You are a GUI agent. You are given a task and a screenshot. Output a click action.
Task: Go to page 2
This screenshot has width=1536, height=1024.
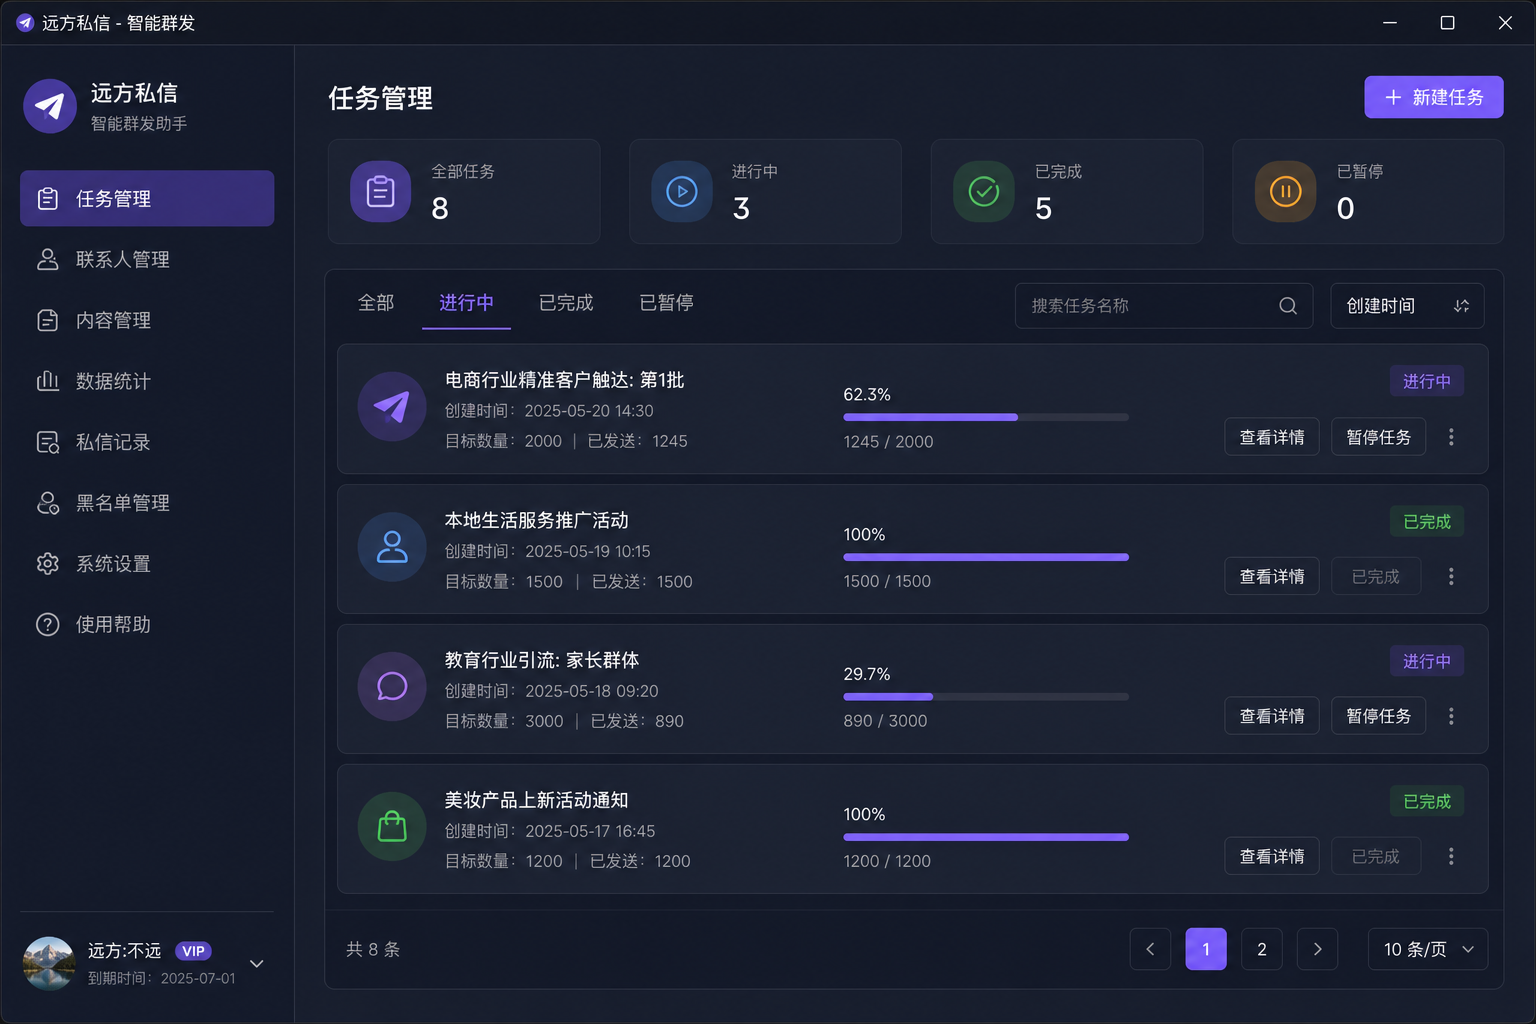1262,949
